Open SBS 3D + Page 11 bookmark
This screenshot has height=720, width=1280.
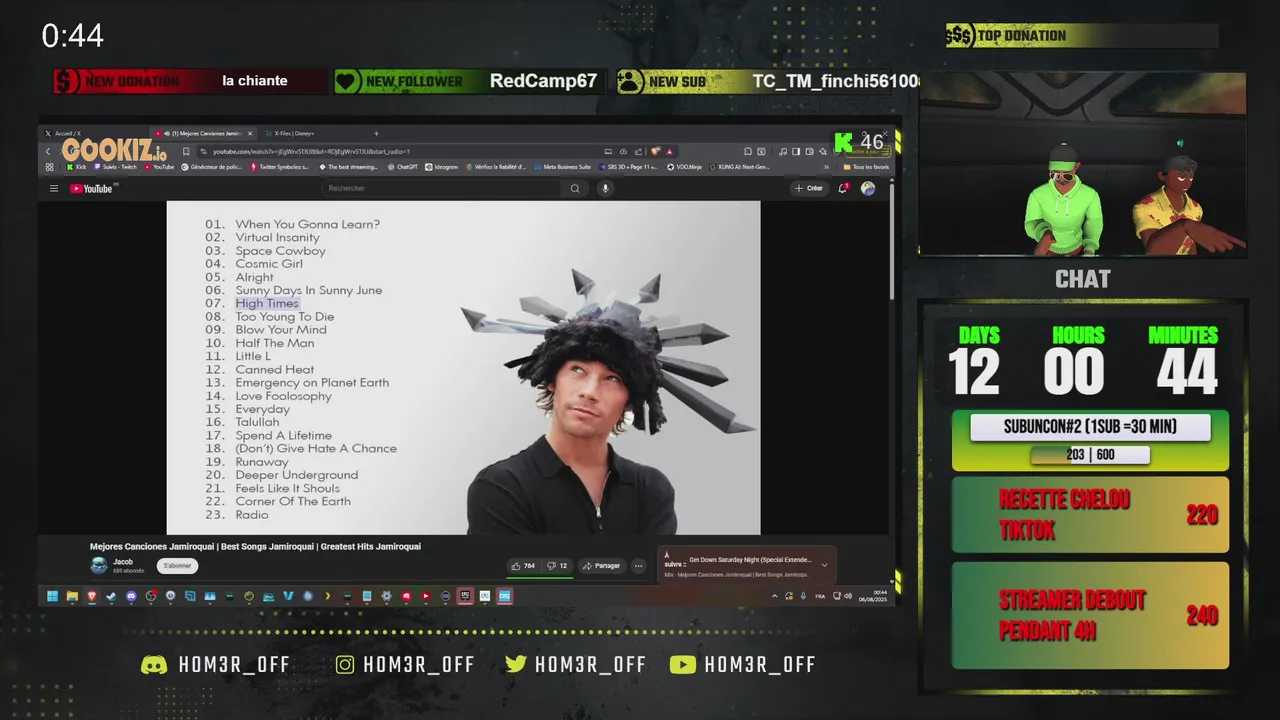tap(630, 167)
